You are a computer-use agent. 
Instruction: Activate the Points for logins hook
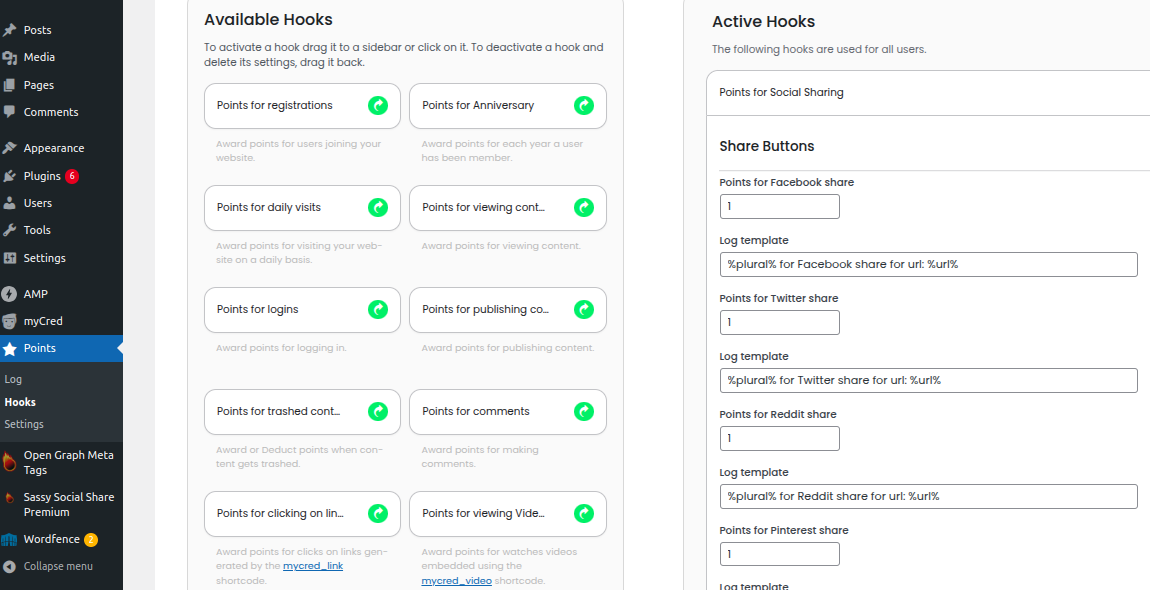(302, 310)
